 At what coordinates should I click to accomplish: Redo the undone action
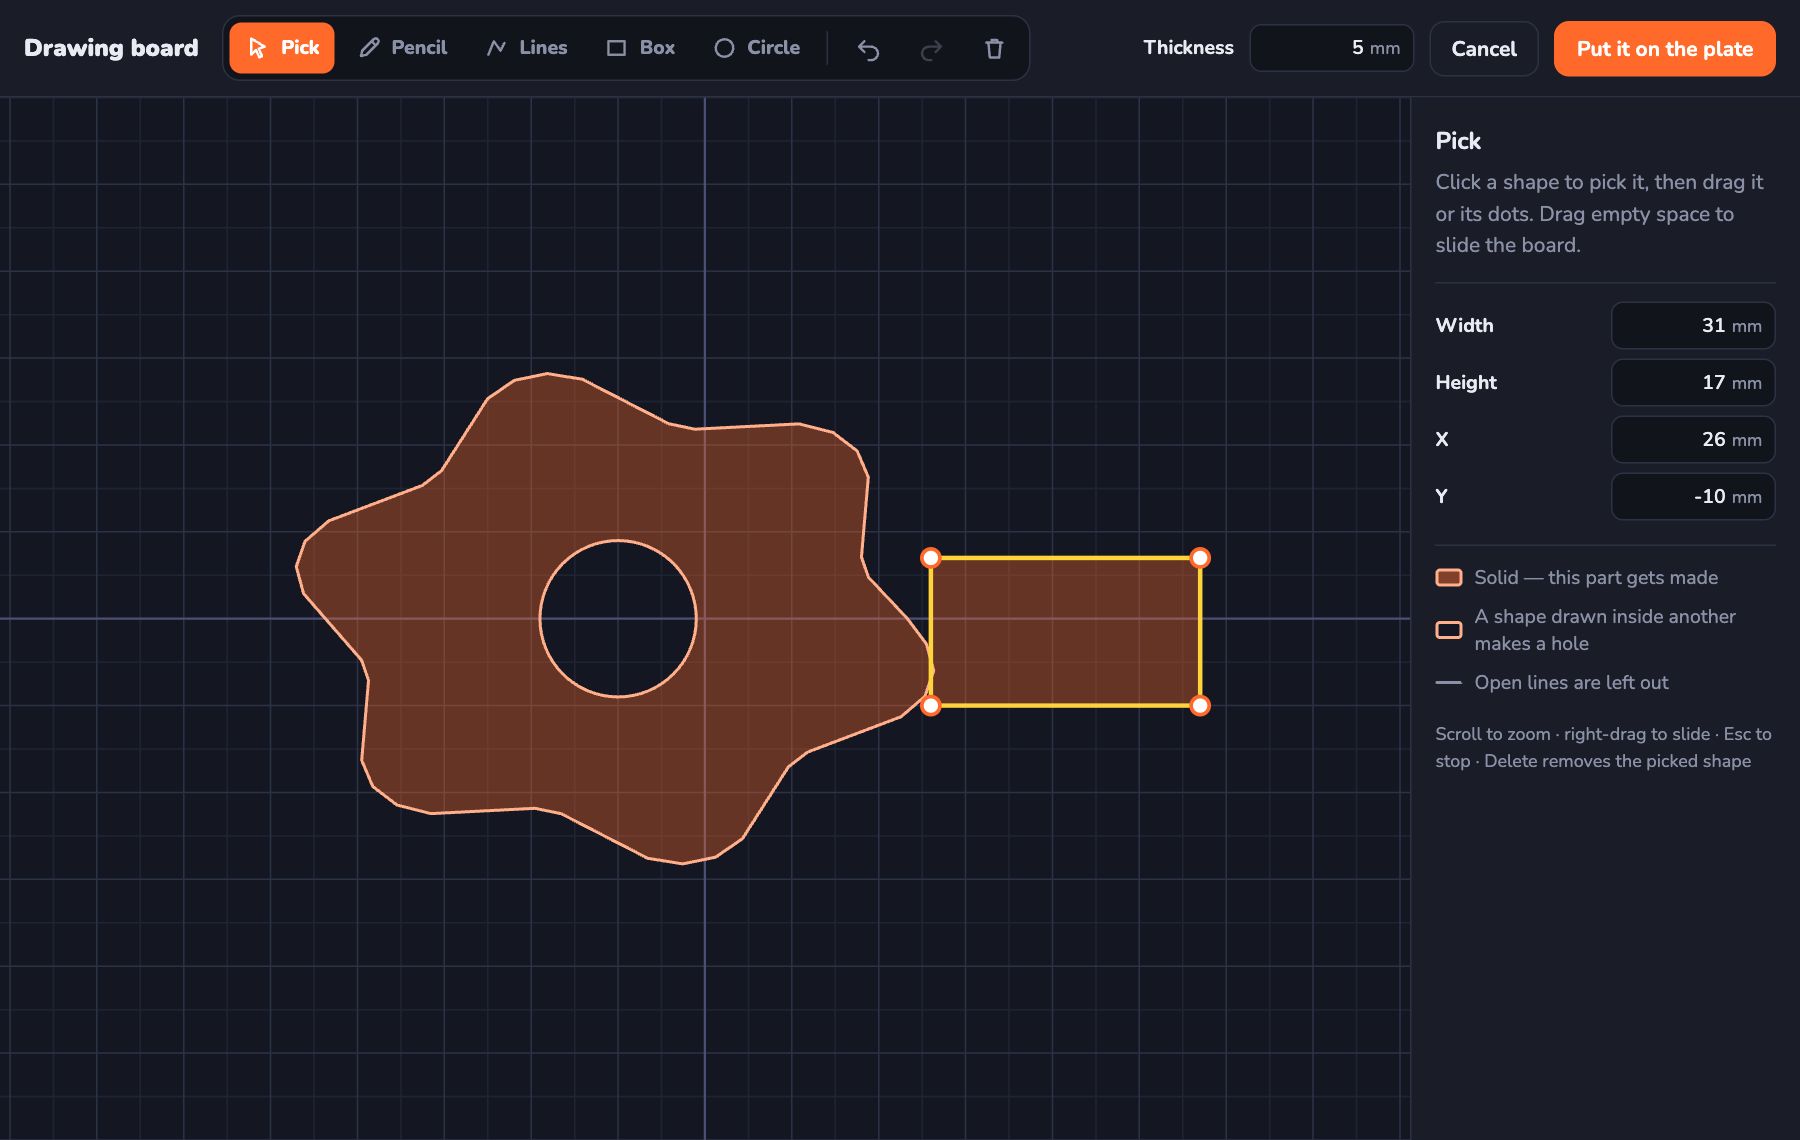coord(931,49)
